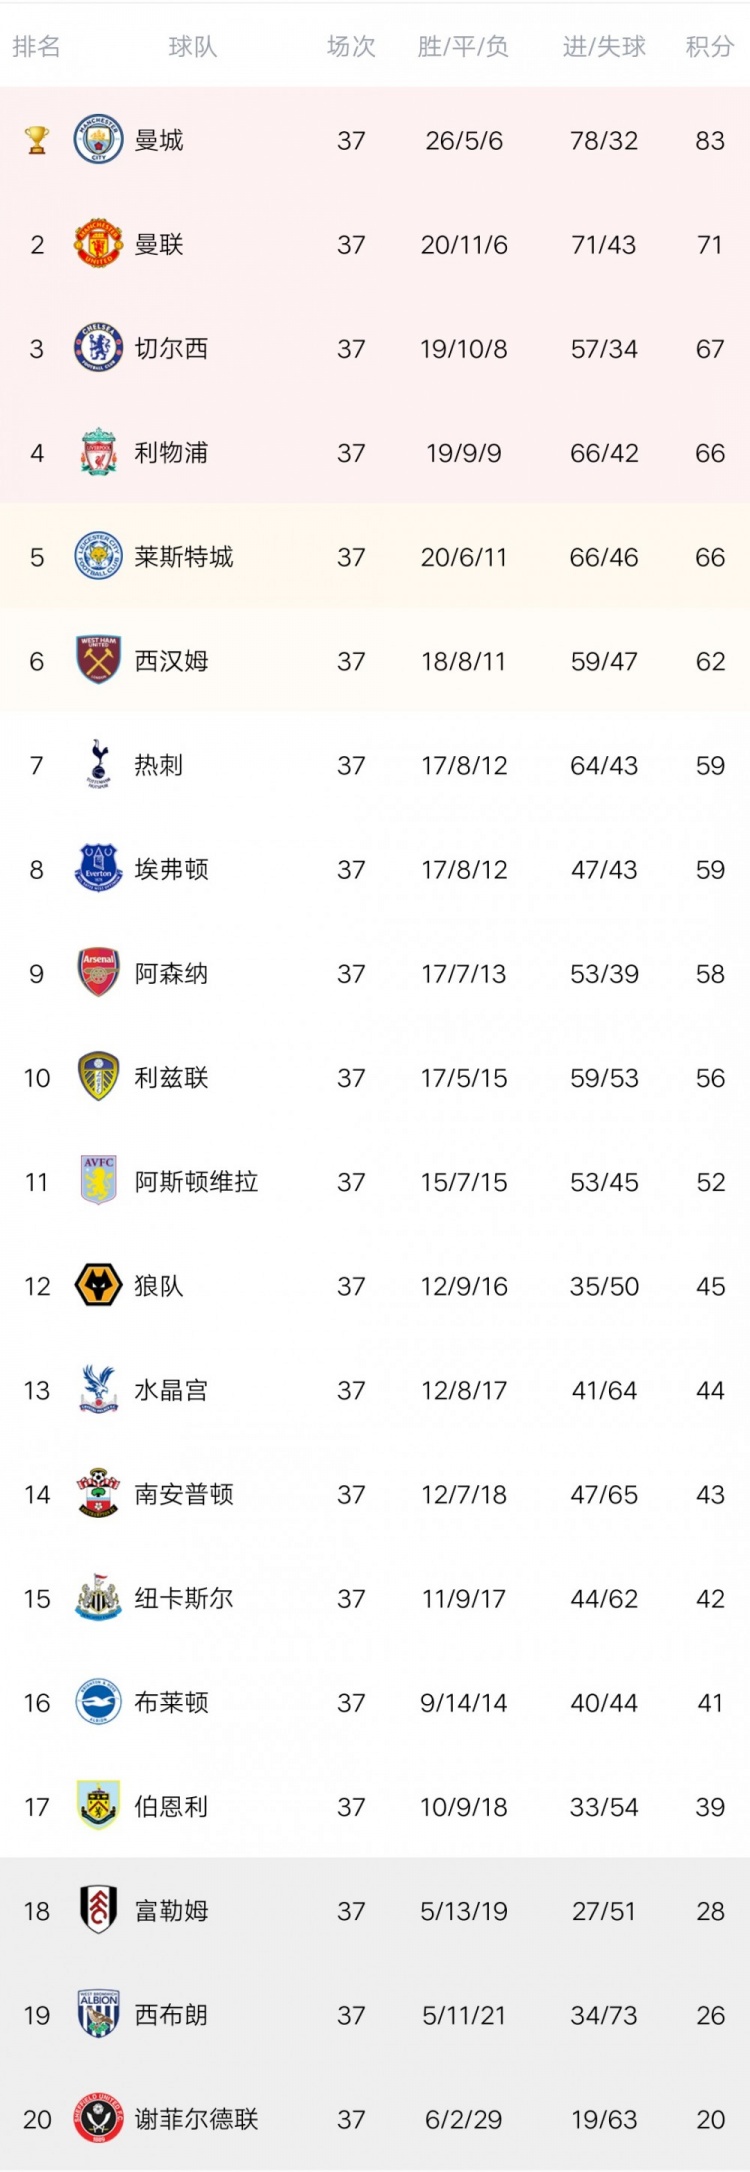Viewport: 750px width, 2172px height.
Task: Click the Liverpool club crest
Action: [x=98, y=452]
